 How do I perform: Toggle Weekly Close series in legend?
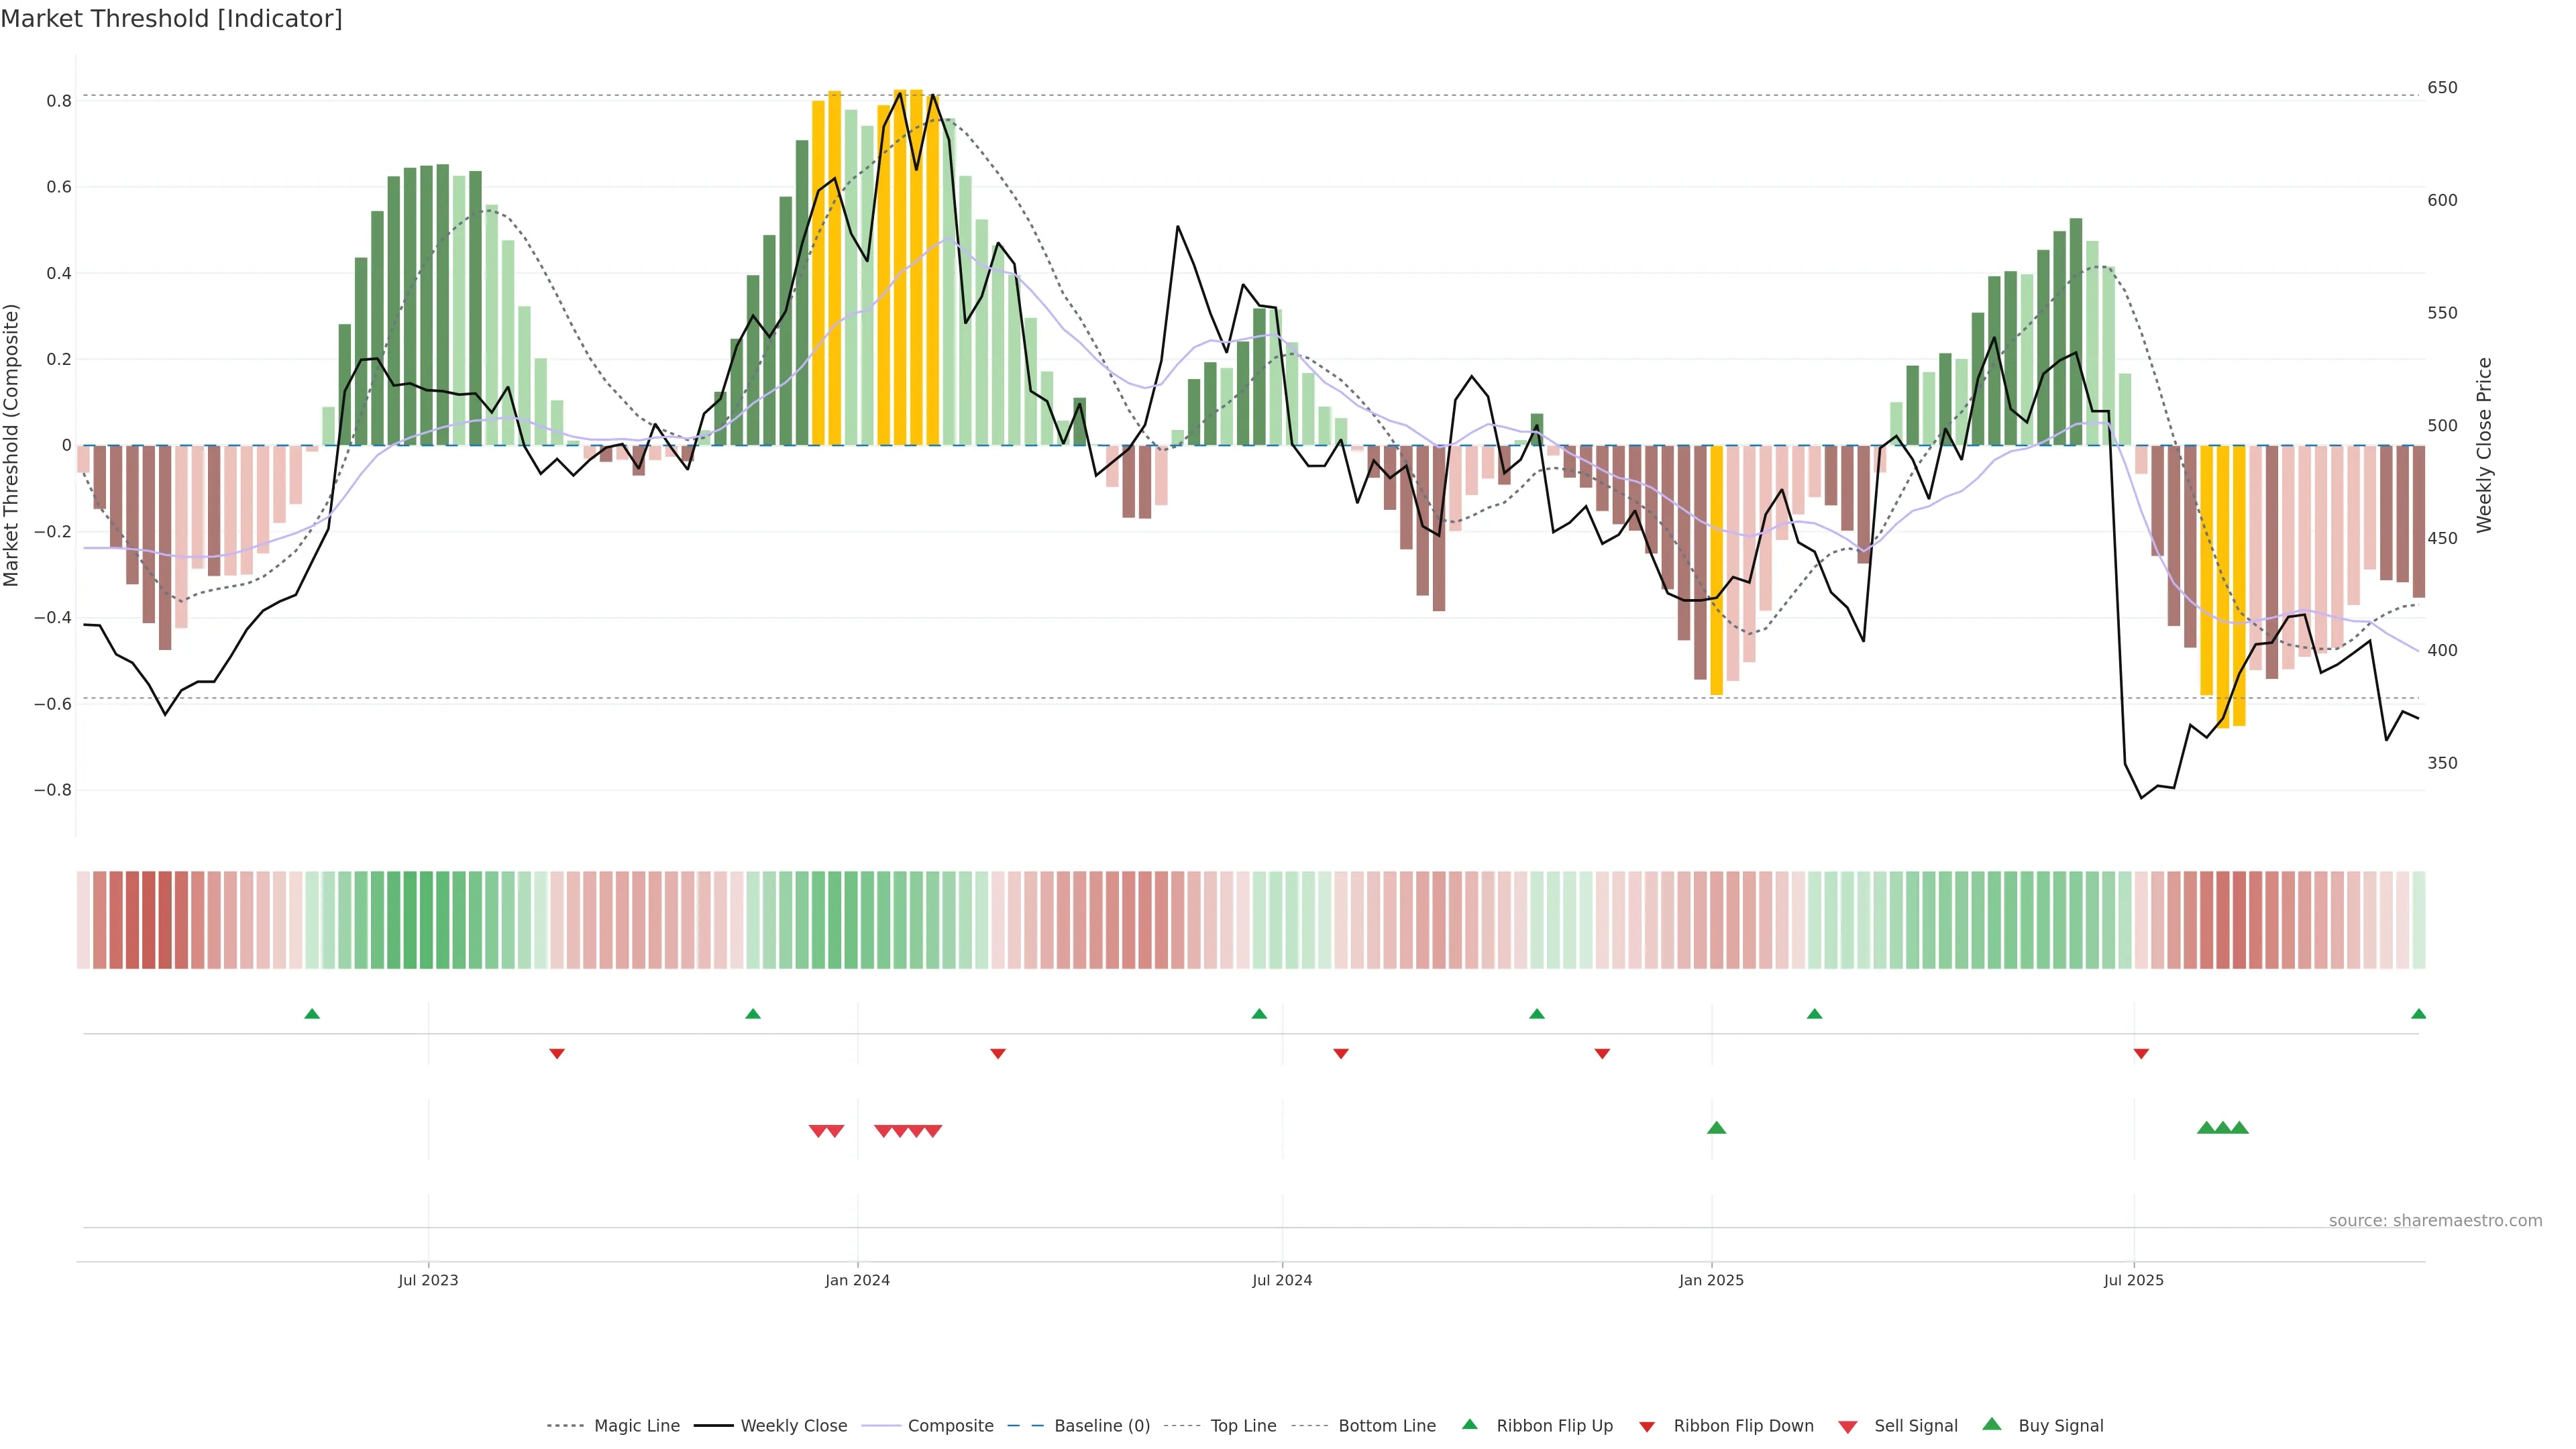click(793, 1426)
